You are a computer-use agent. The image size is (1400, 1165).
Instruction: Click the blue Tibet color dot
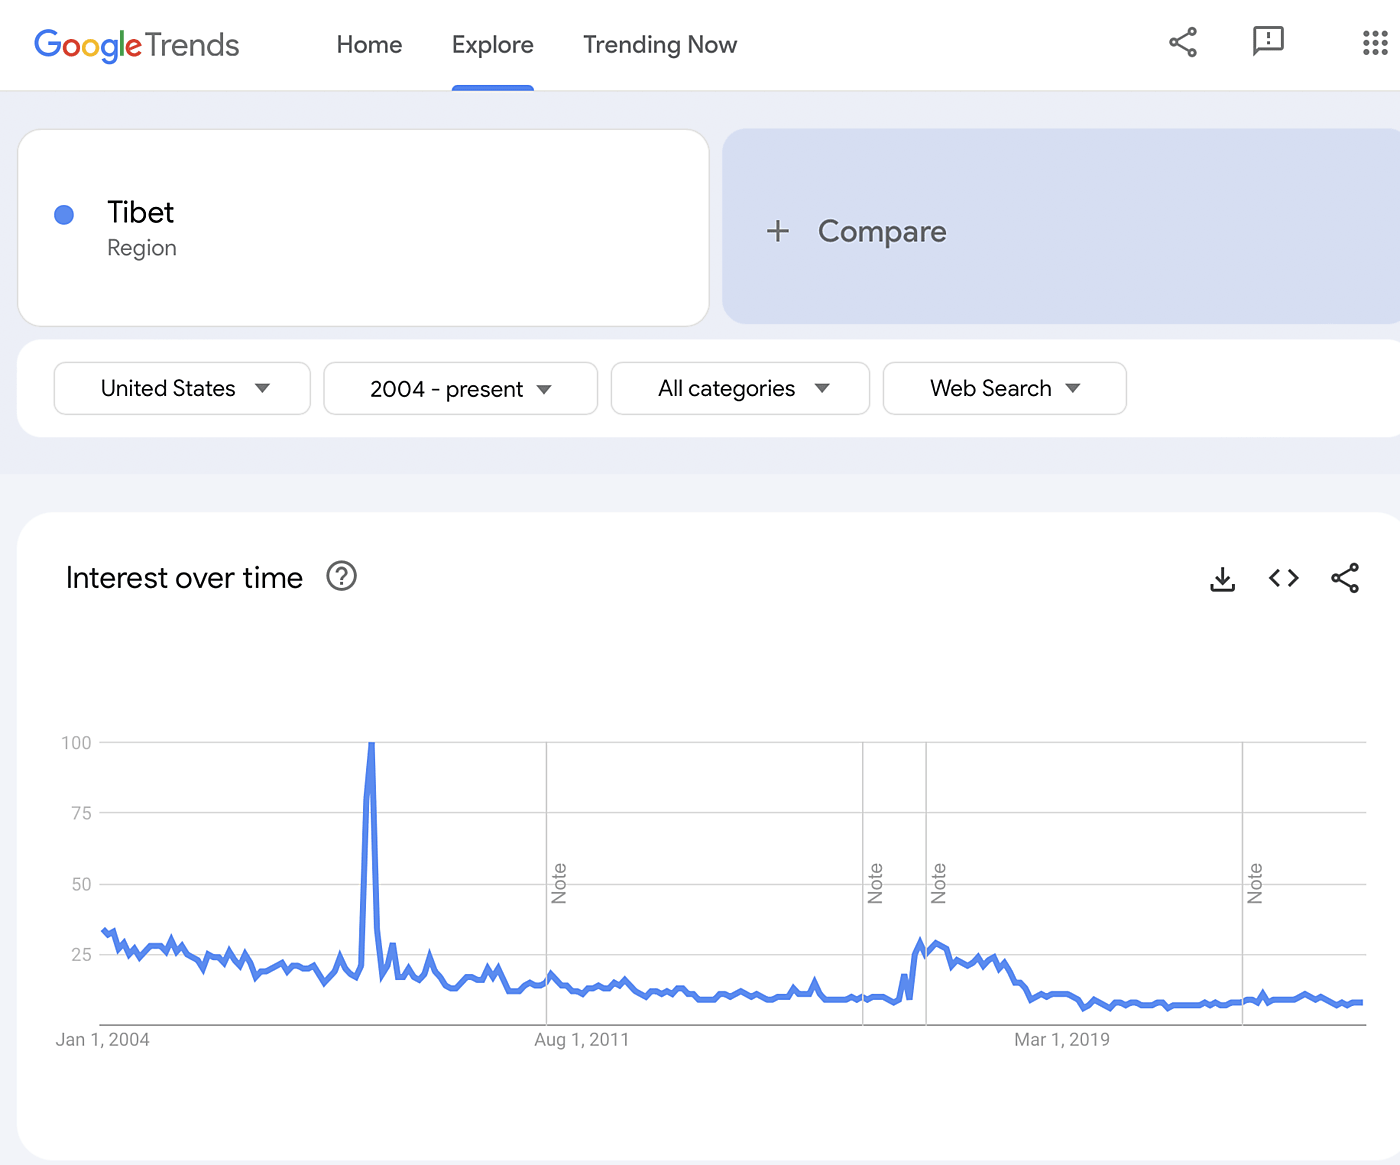point(64,215)
